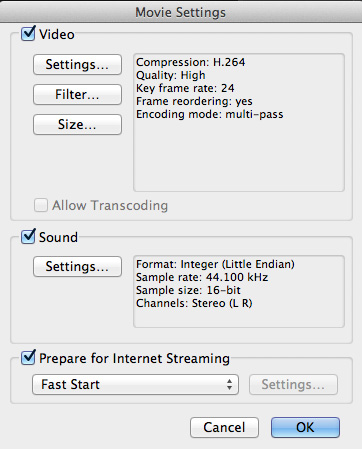Expand the Fast Start dropdown
362x449 pixels.
click(135, 384)
